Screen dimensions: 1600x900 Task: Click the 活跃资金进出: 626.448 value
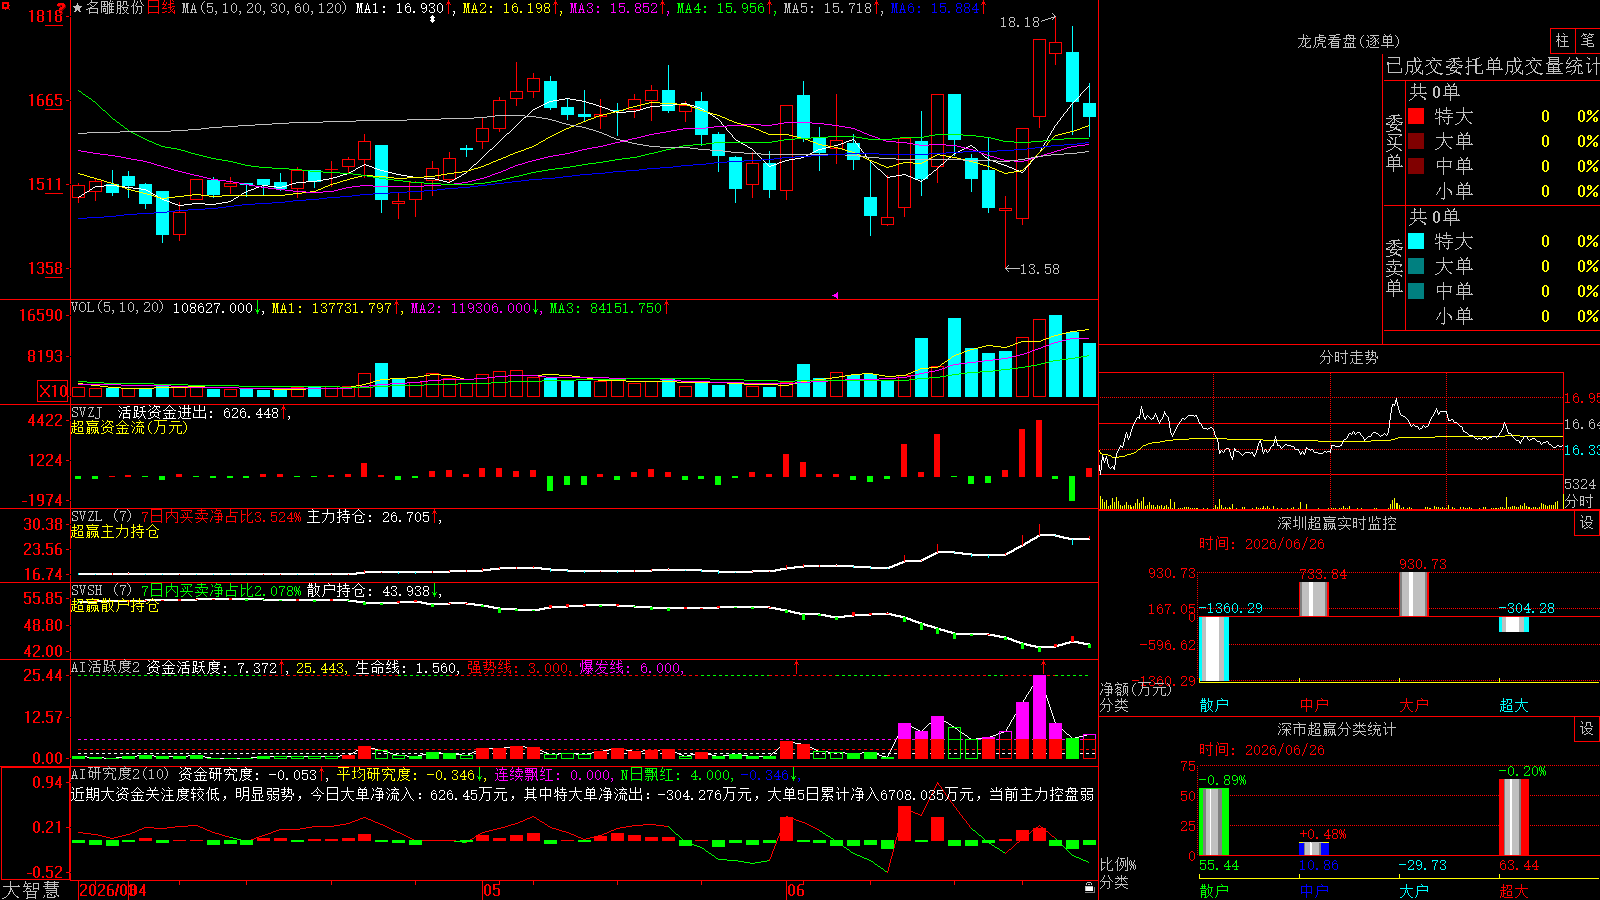point(198,413)
